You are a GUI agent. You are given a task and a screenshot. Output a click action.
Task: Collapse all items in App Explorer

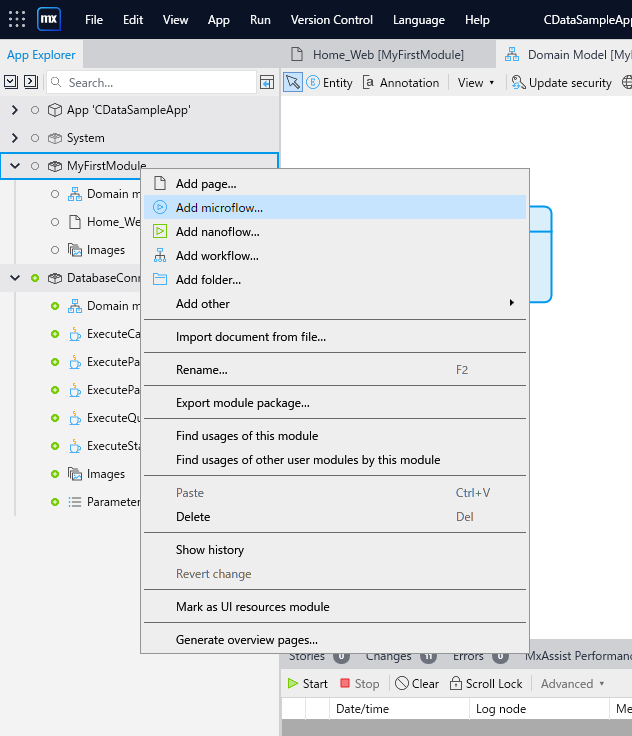[11, 82]
